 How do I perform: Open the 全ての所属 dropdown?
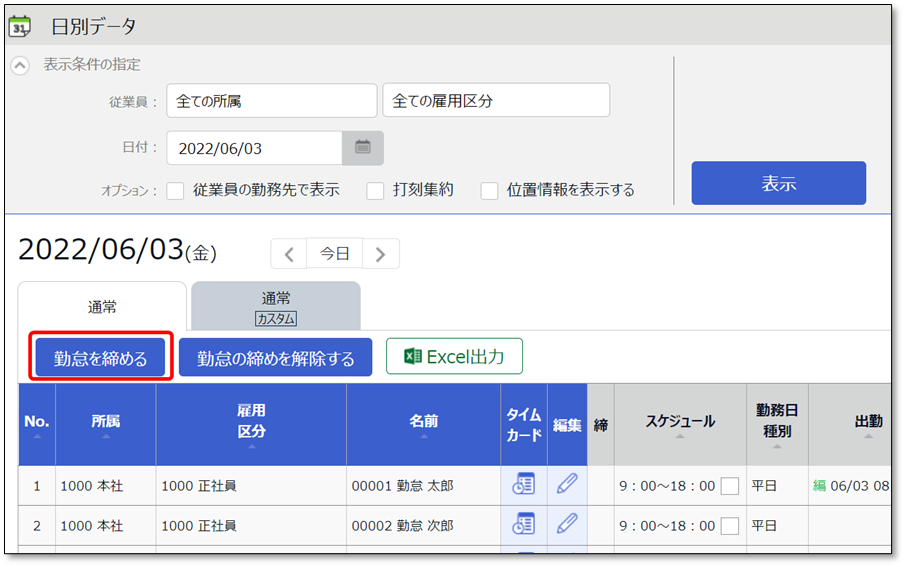pyautogui.click(x=271, y=101)
